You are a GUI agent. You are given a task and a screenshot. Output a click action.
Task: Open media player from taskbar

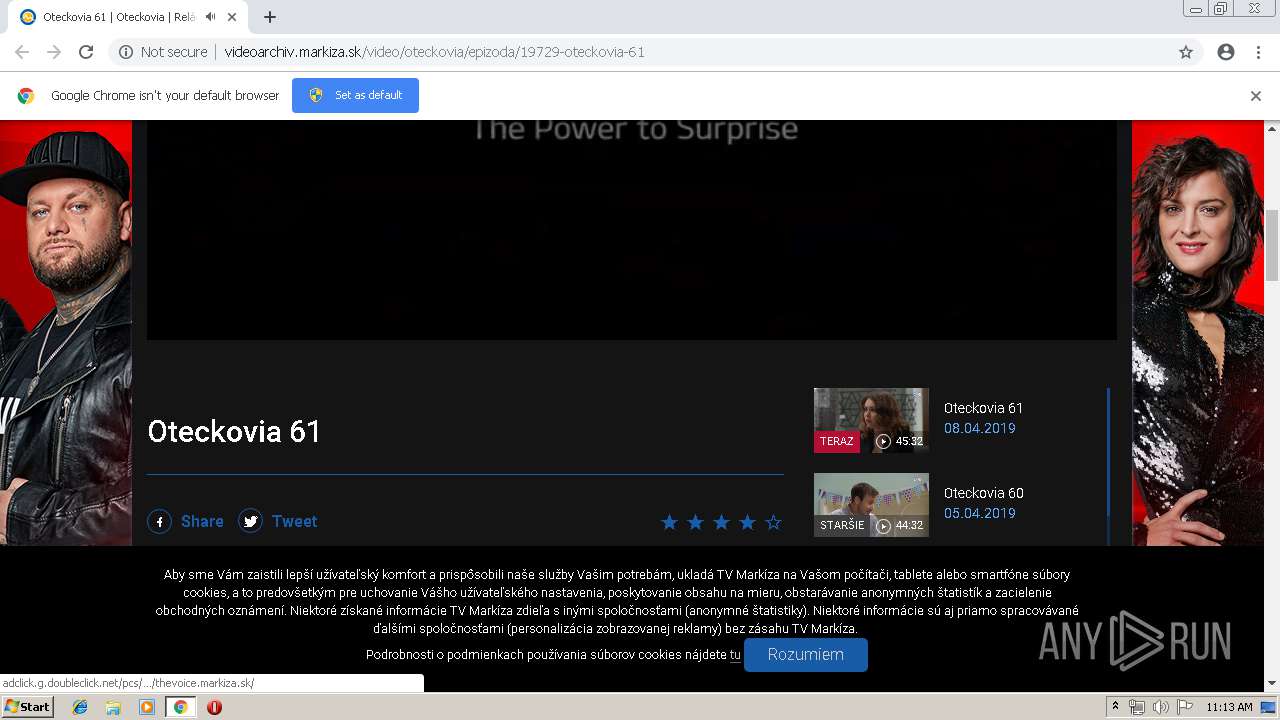coord(147,707)
